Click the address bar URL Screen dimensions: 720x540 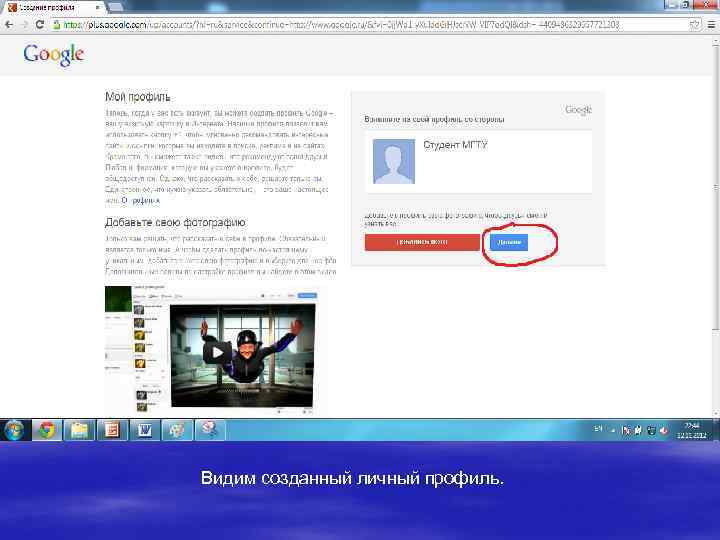pyautogui.click(x=340, y=25)
